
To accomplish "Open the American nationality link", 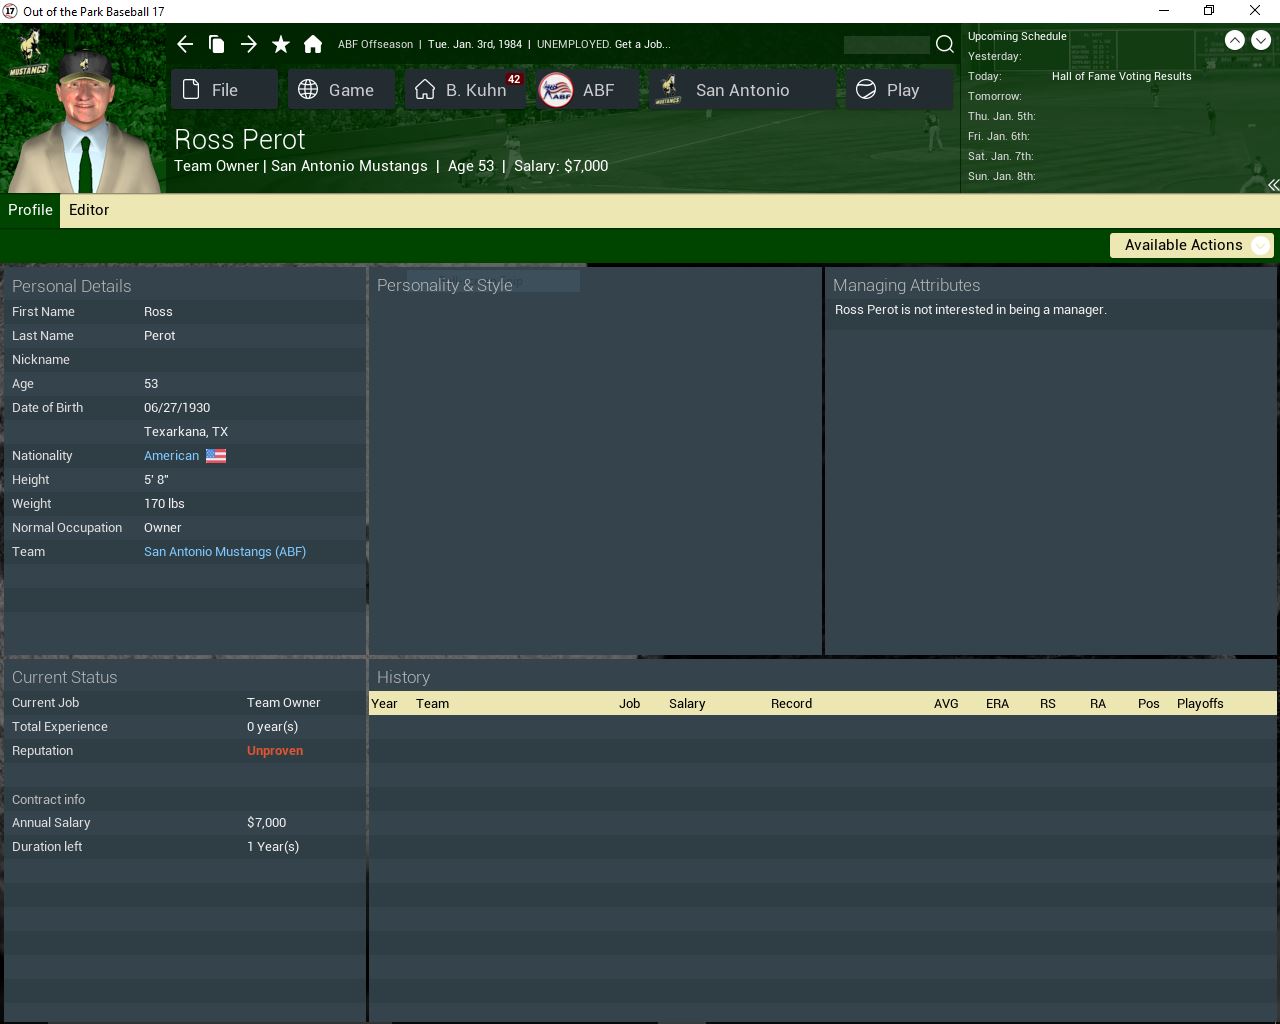I will 171,456.
